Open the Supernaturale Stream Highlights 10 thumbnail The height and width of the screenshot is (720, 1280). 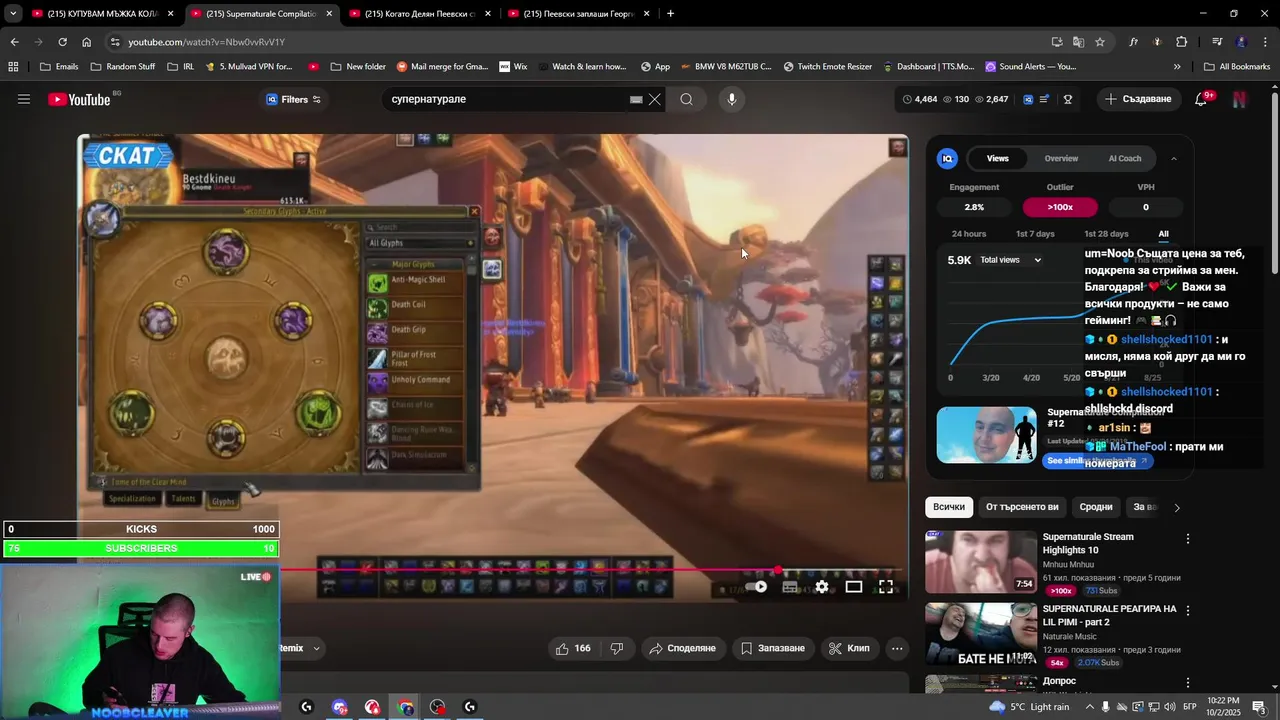(x=980, y=561)
